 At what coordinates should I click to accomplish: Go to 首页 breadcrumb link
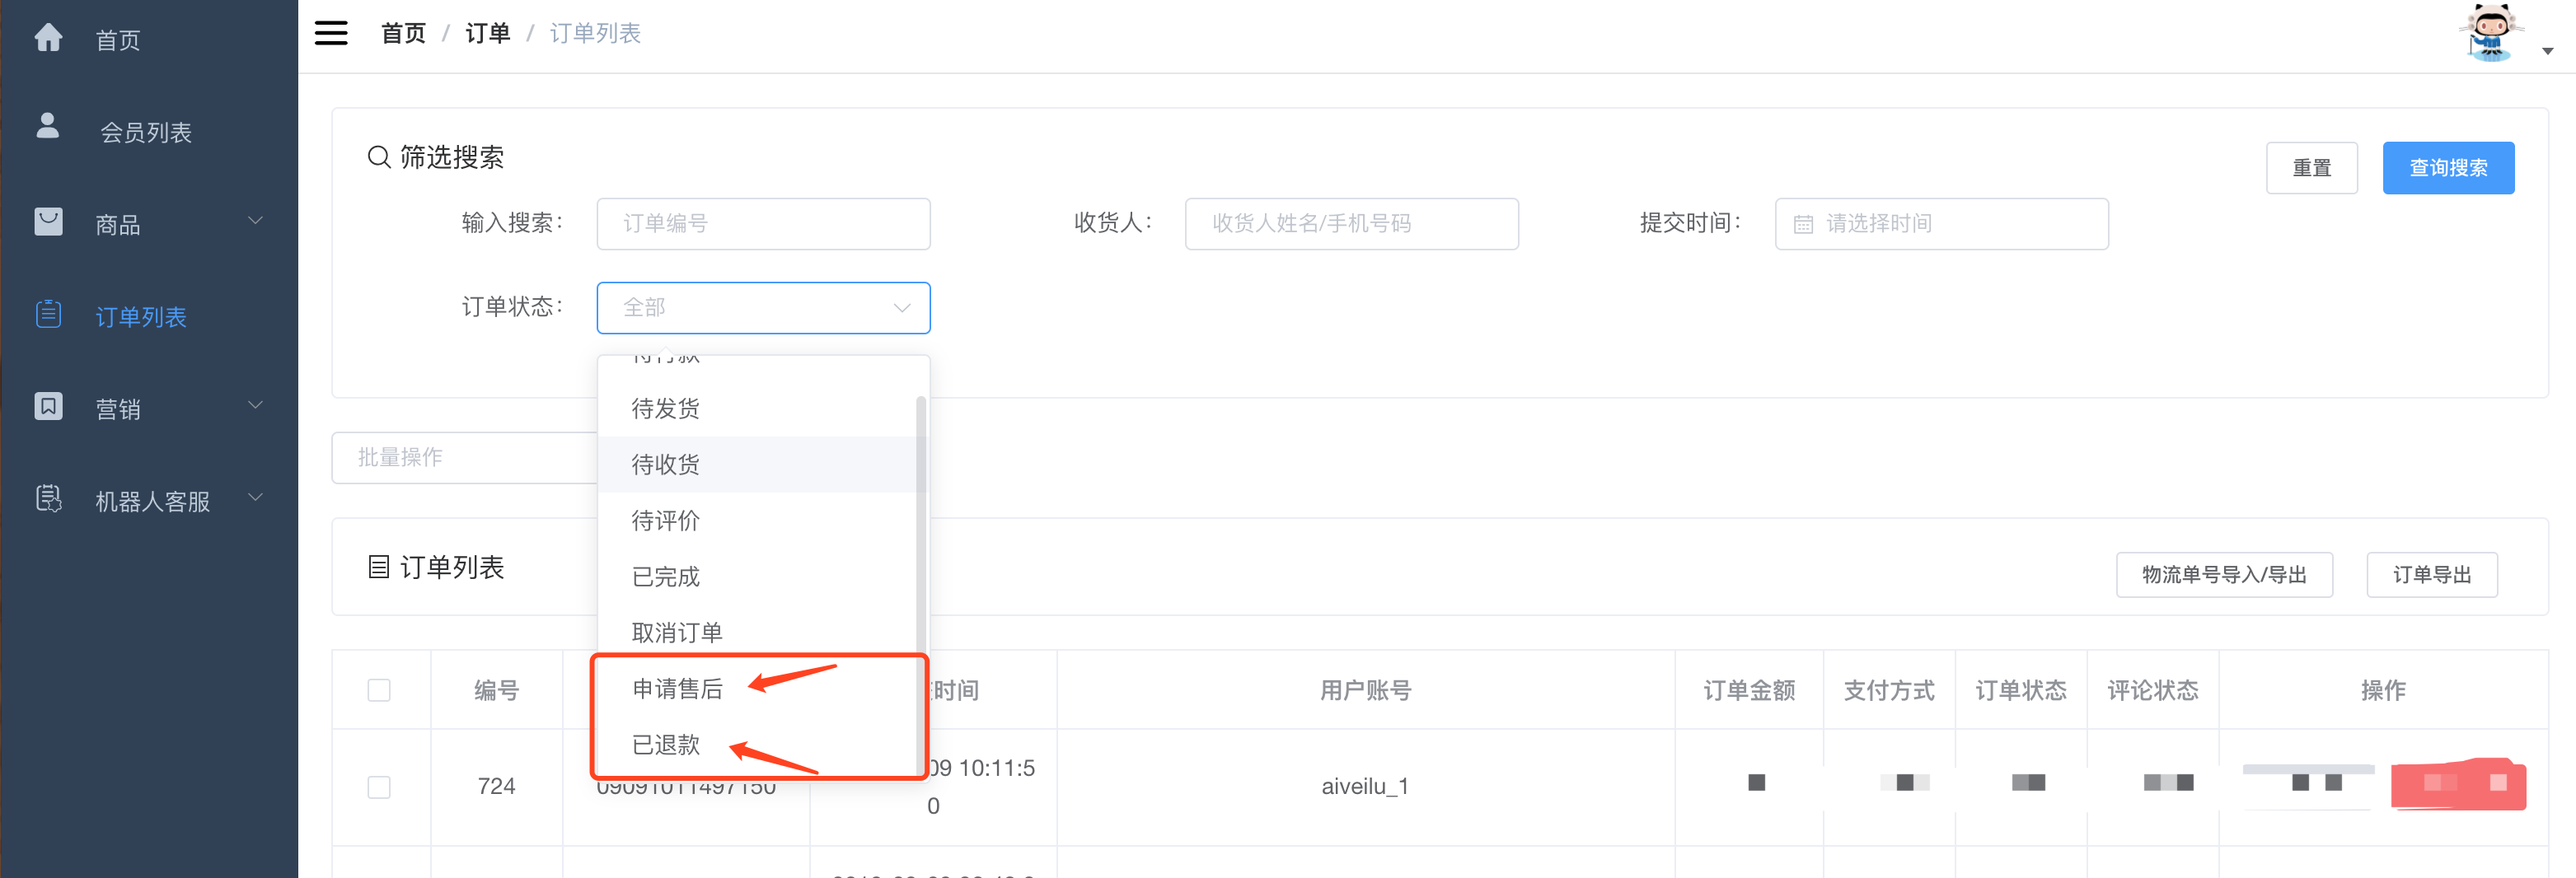(x=403, y=33)
